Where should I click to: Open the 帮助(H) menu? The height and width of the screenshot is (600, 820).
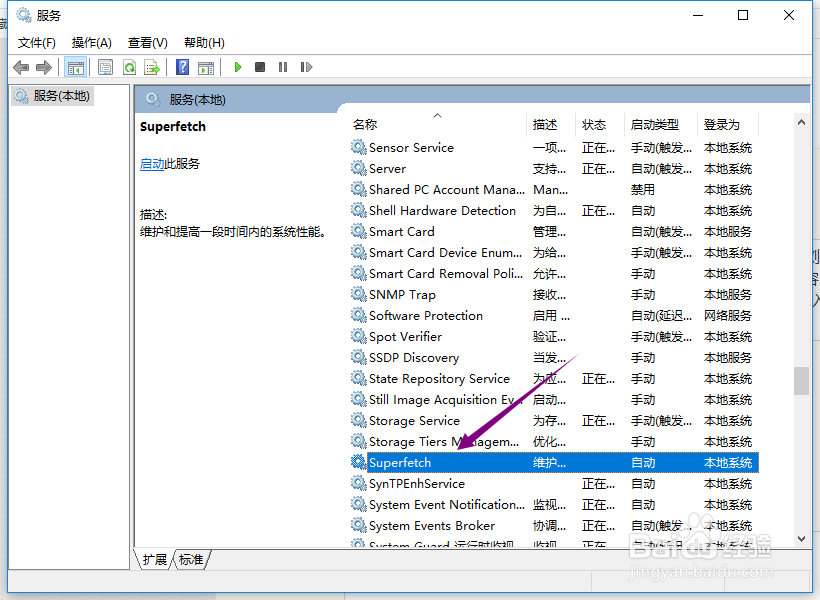tap(204, 43)
